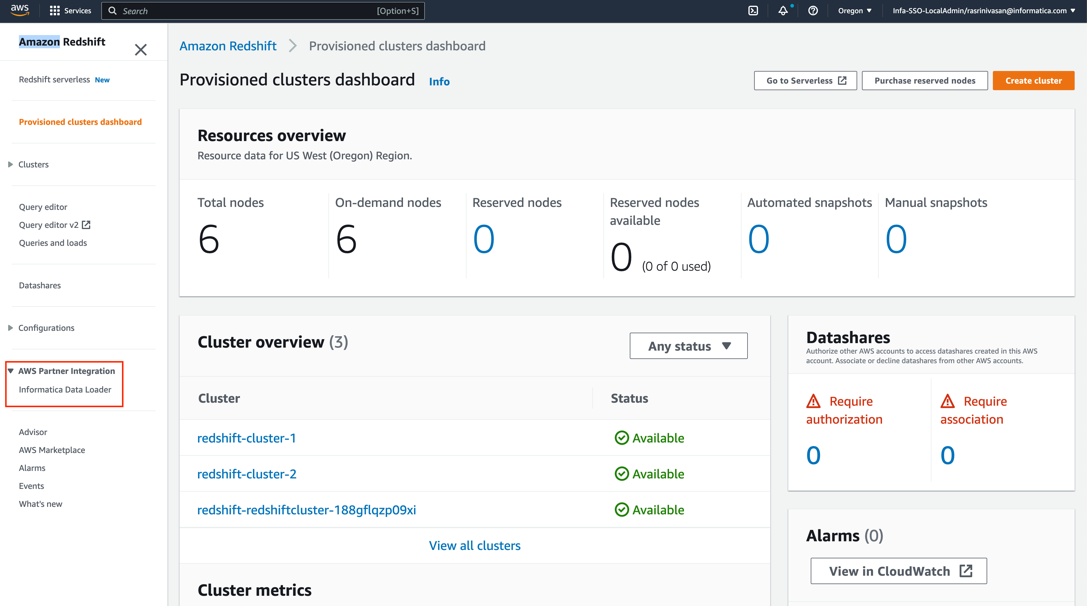Open Informatica Data Loader
This screenshot has height=606, width=1087.
coord(65,389)
